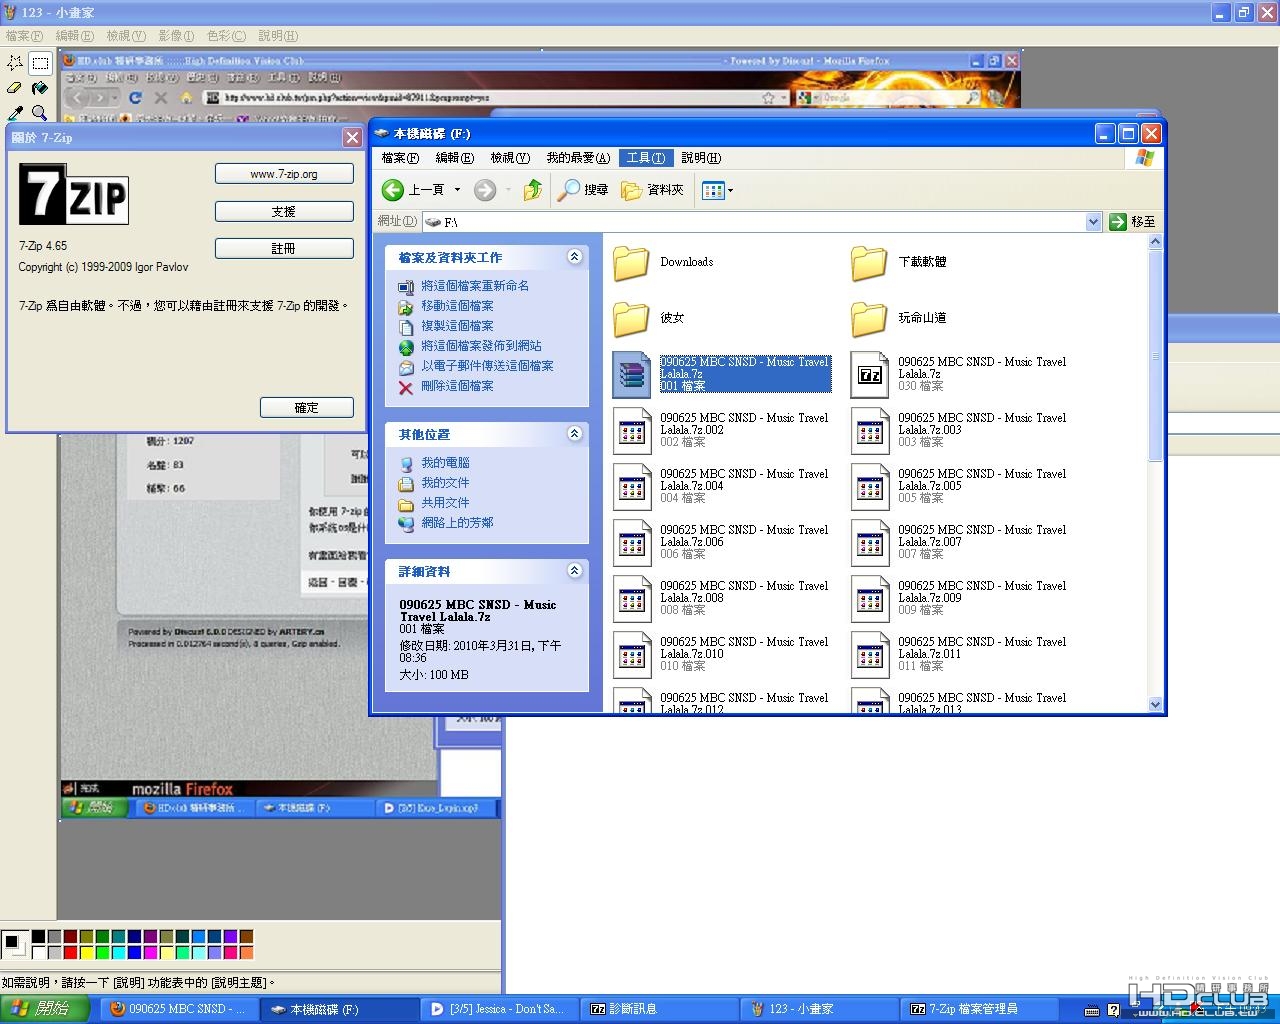This screenshot has width=1280, height=1024.
Task: Confirm 7-Zip dialog with 確定 button
Action: (307, 408)
